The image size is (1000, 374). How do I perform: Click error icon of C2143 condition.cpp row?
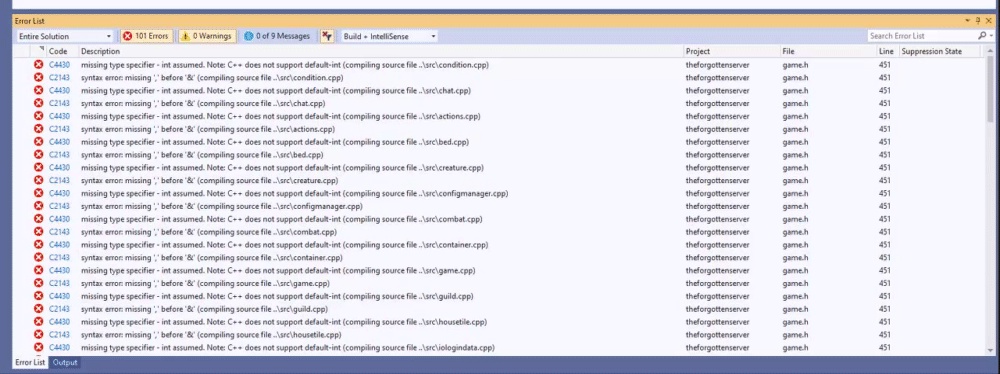pos(38,78)
